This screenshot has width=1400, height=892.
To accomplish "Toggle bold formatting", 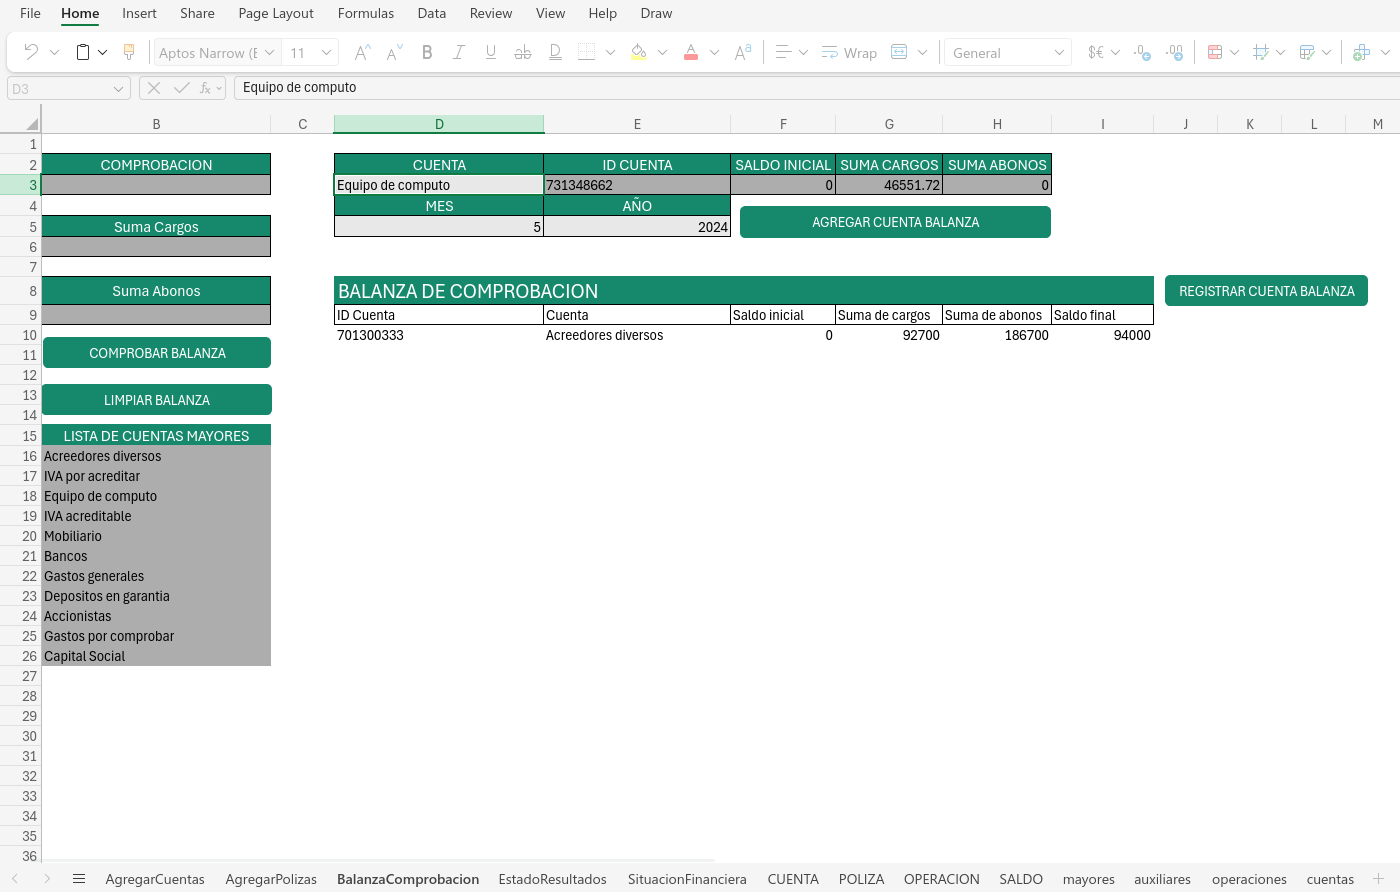I will 427,52.
